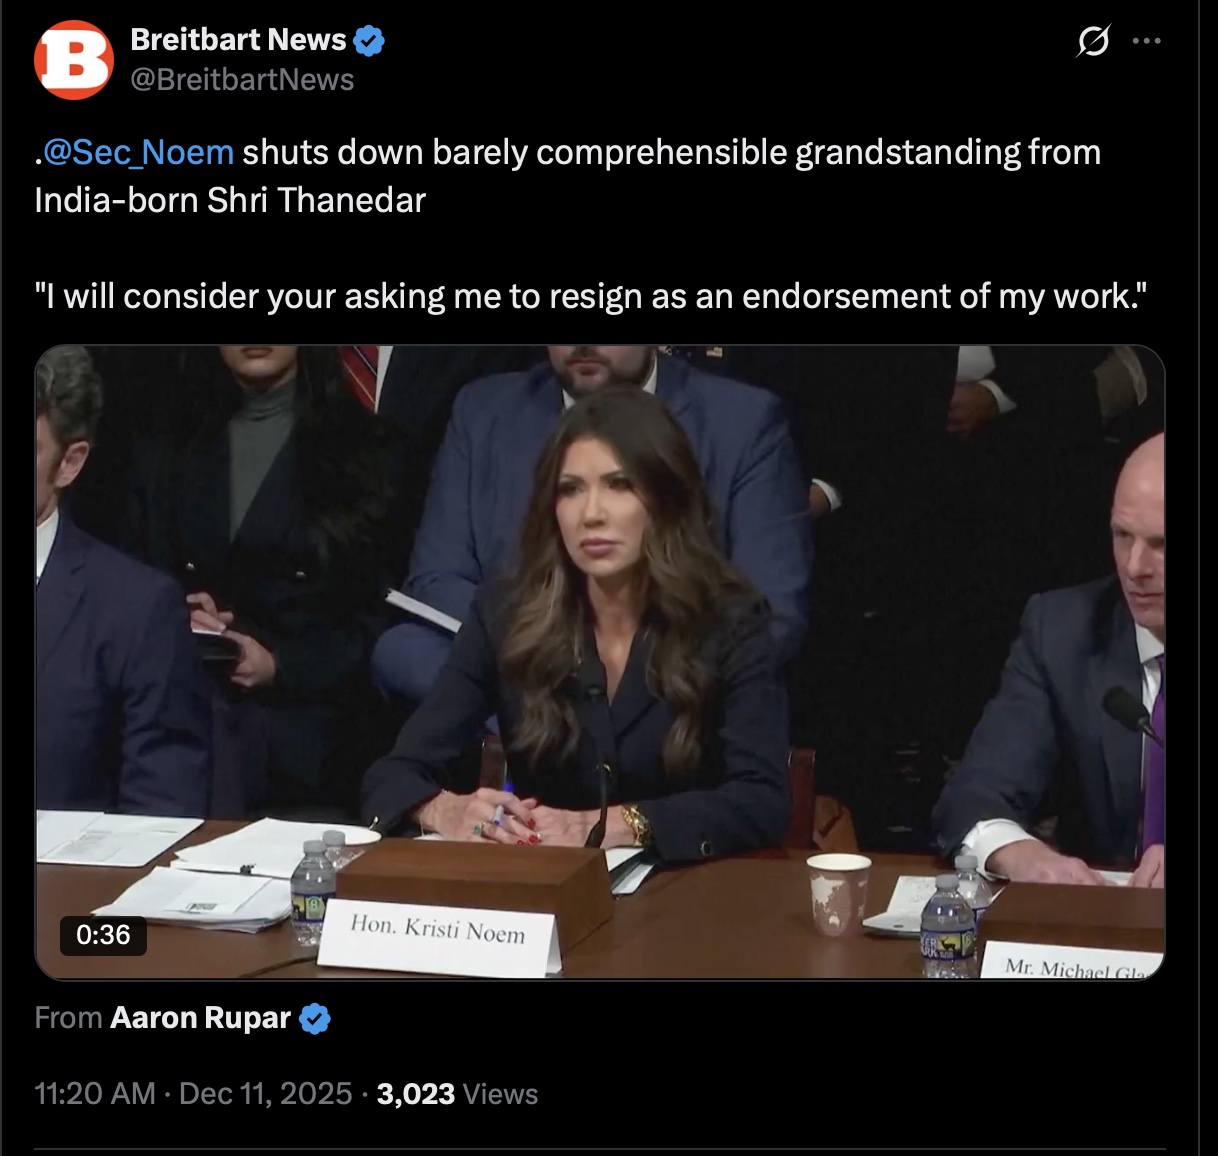Click the Hon. Kristi Noem nameplate in video
Screen dimensions: 1218x1156
pyautogui.click(x=438, y=936)
